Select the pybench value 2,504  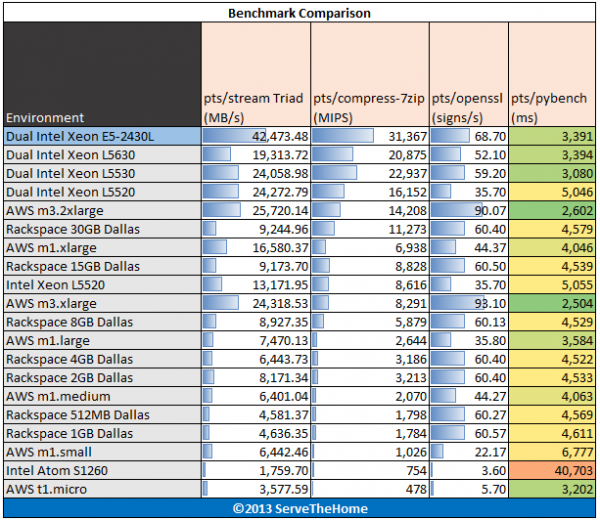point(552,303)
